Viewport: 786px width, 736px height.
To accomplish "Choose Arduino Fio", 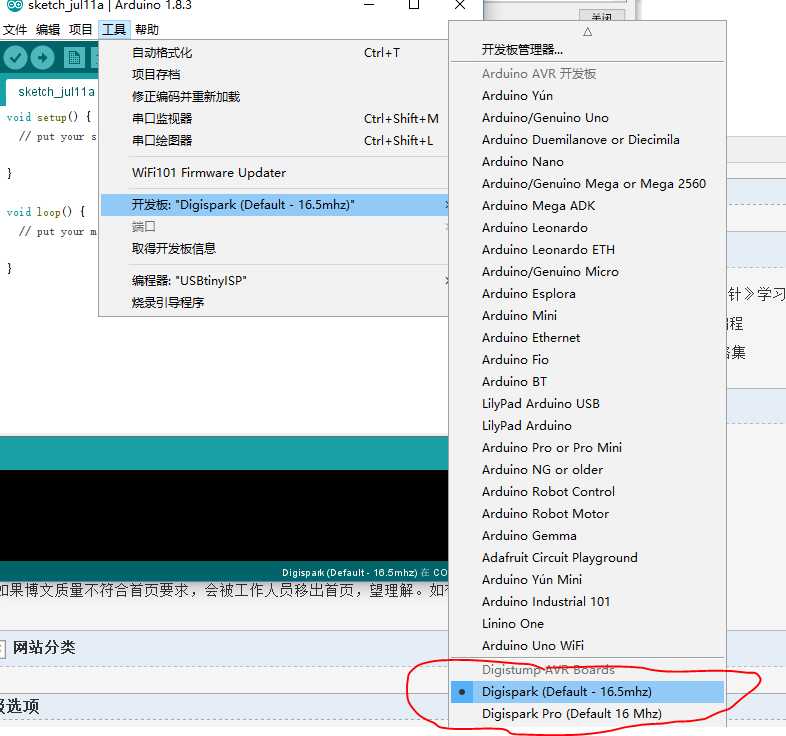I will (587, 360).
